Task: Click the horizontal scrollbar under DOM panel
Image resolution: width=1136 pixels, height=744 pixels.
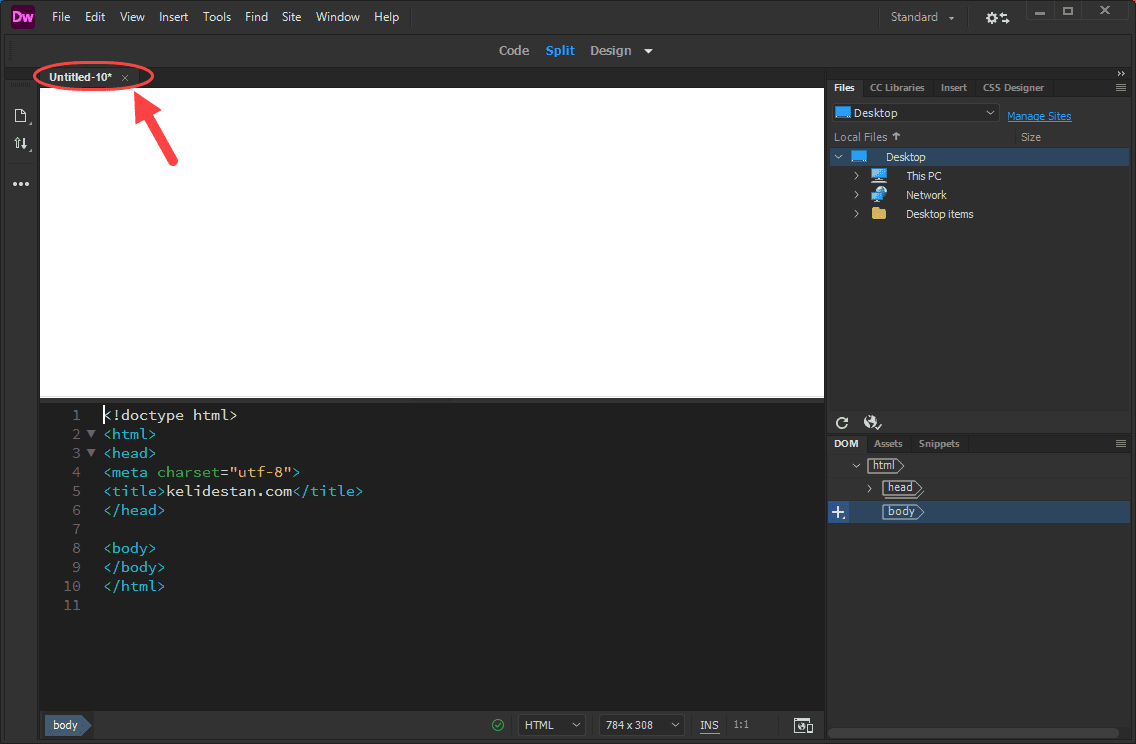Action: pyautogui.click(x=974, y=733)
